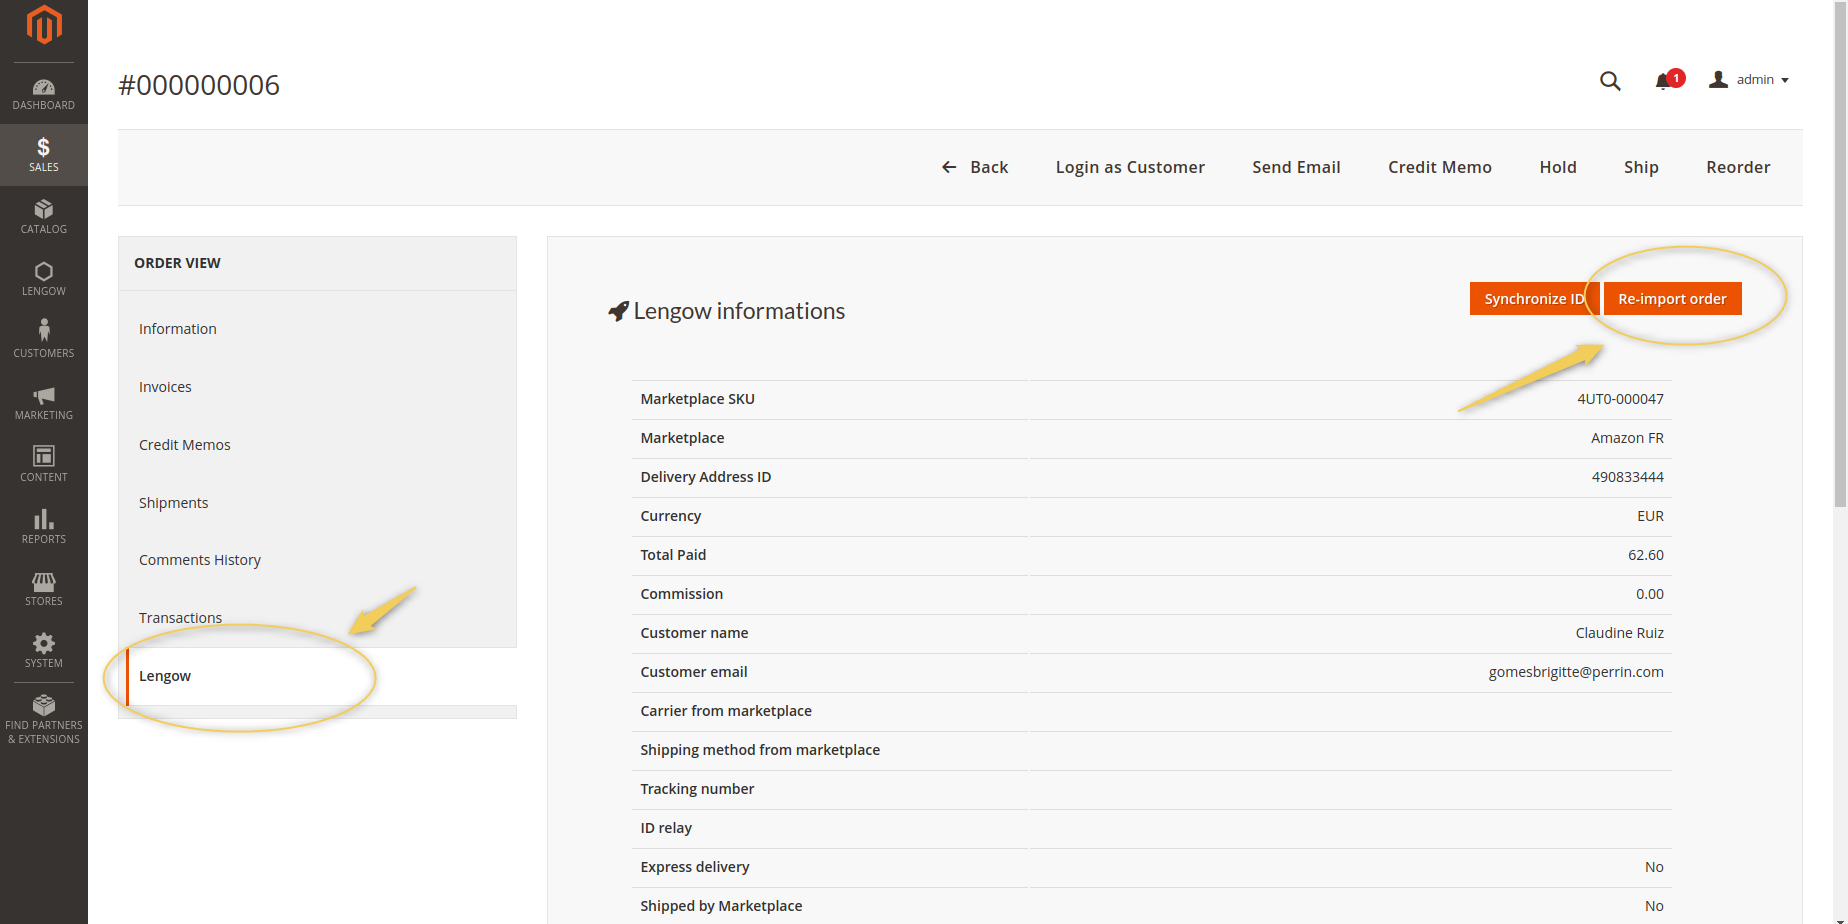Select the Comments History tab
Image resolution: width=1848 pixels, height=924 pixels.
pos(199,560)
